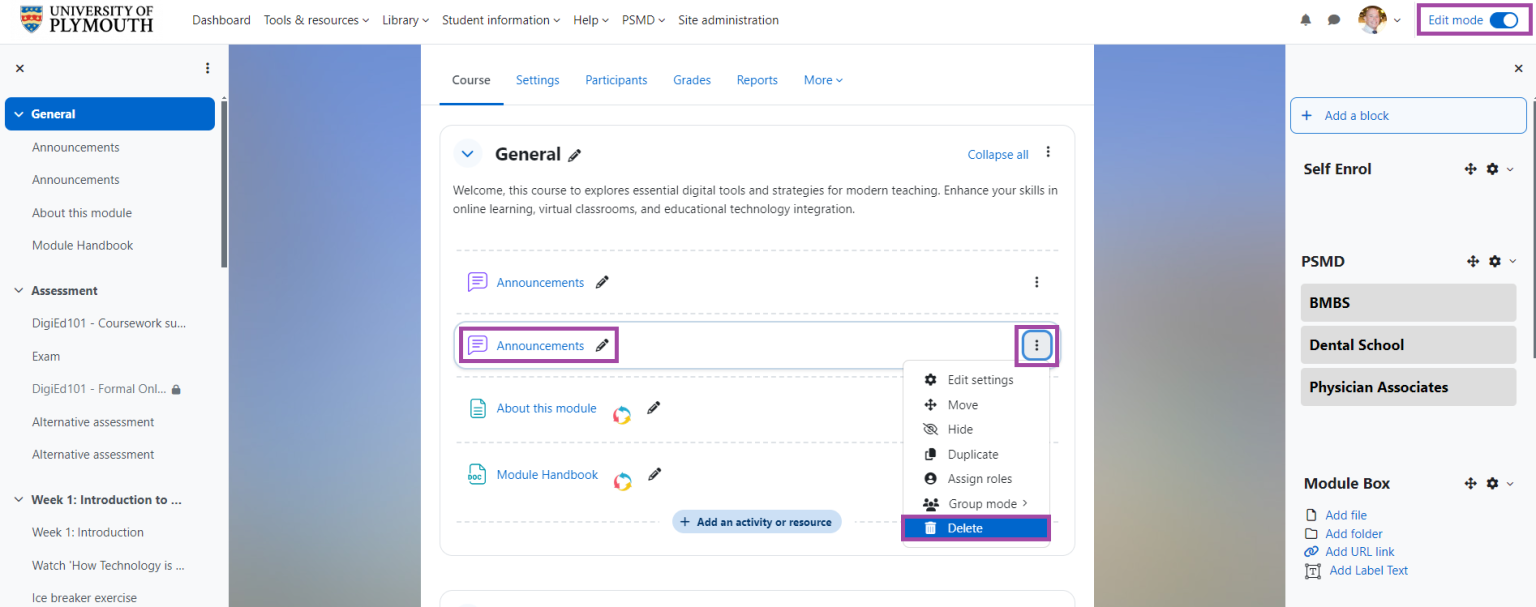
Task: Close the right block drawer
Action: pyautogui.click(x=1518, y=69)
